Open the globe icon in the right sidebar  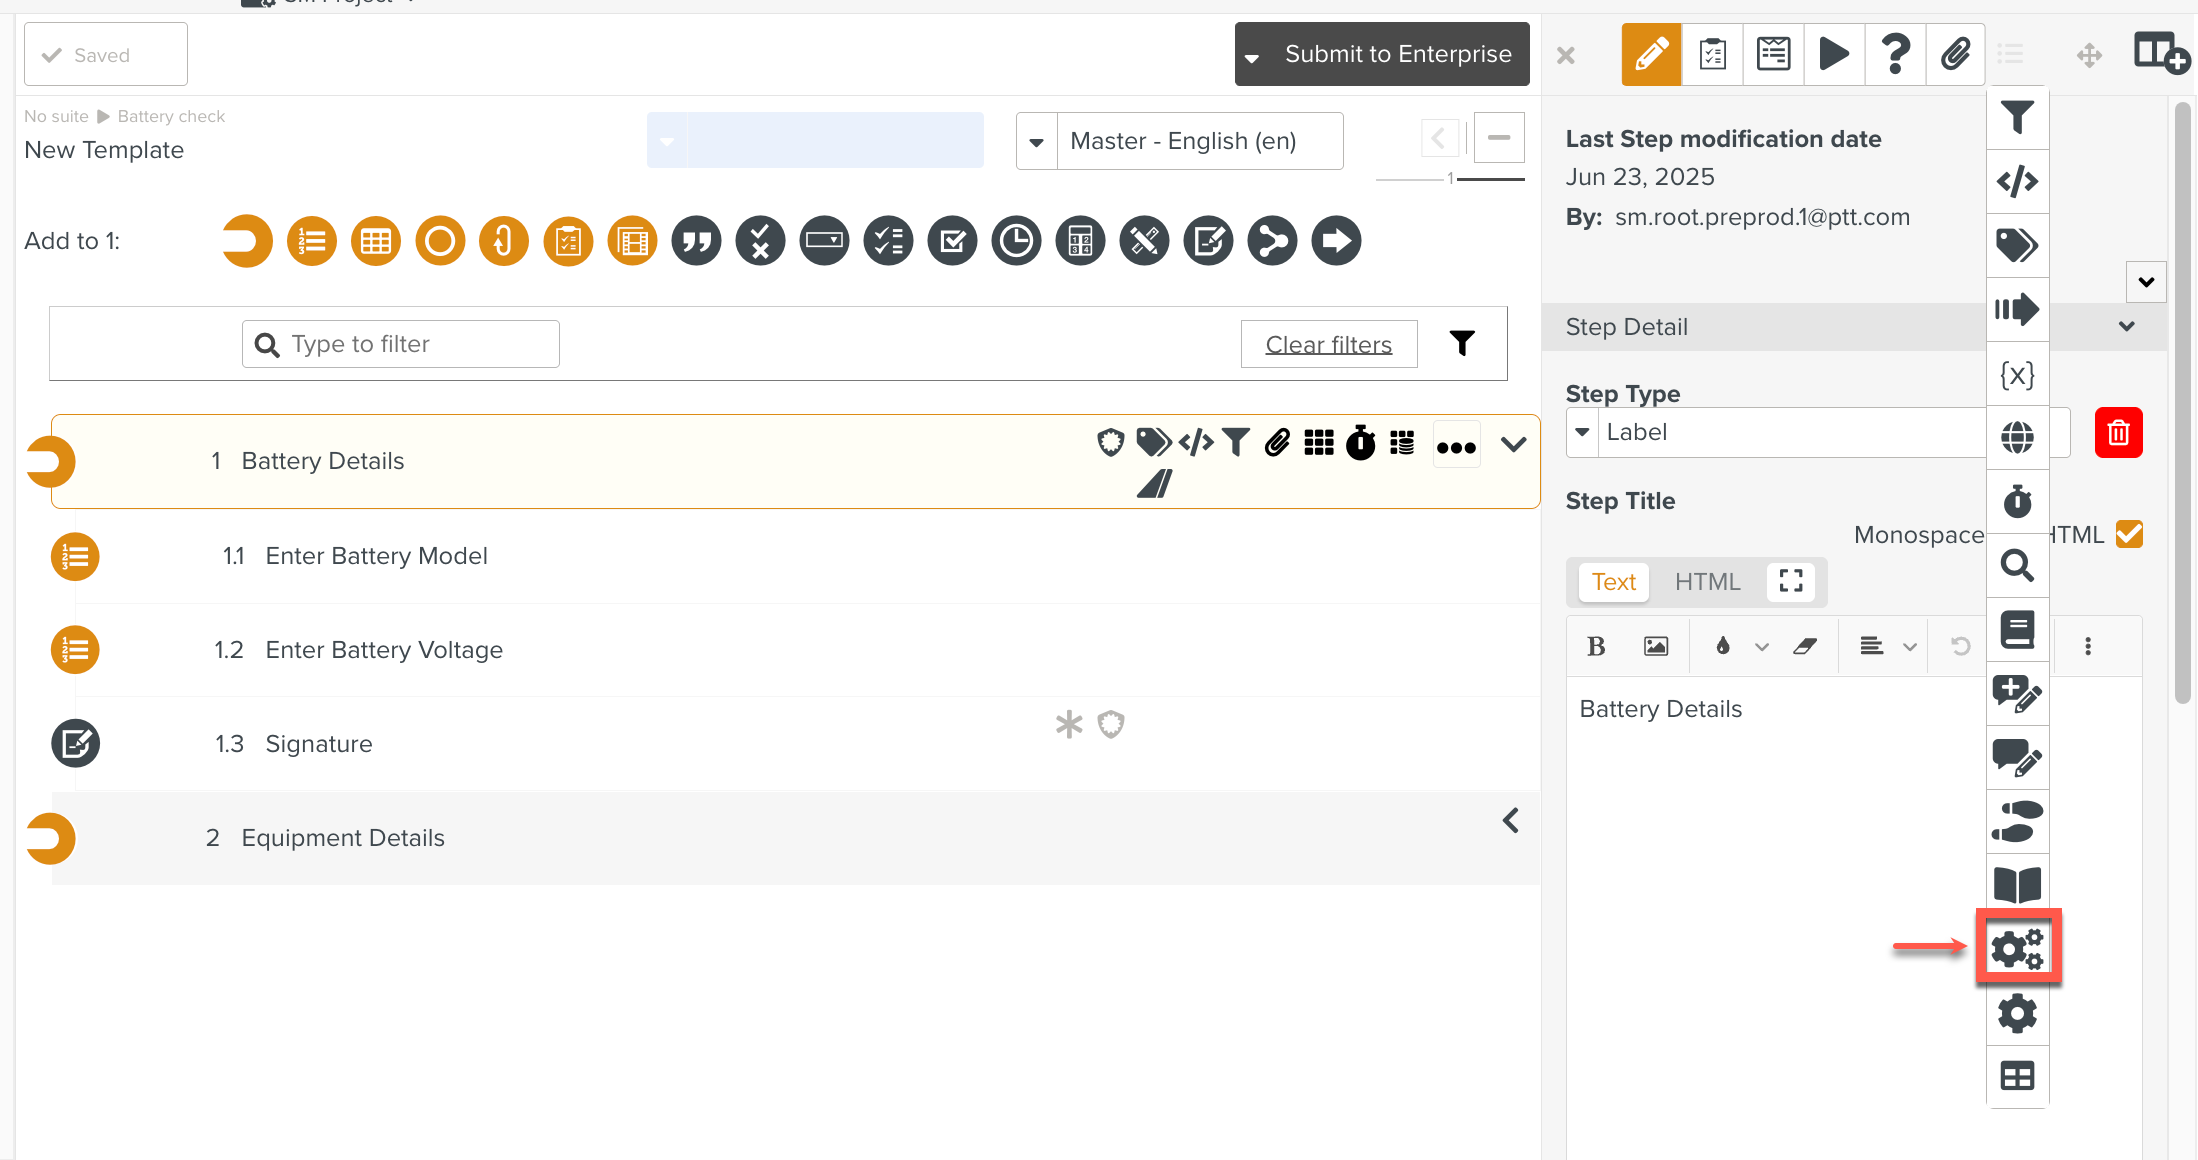2017,437
